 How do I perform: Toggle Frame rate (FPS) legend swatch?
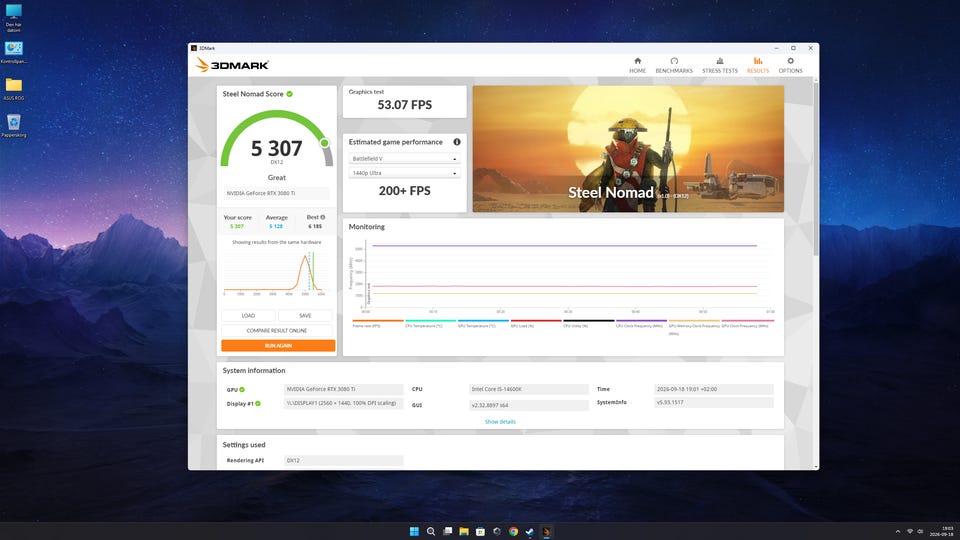[x=378, y=320]
